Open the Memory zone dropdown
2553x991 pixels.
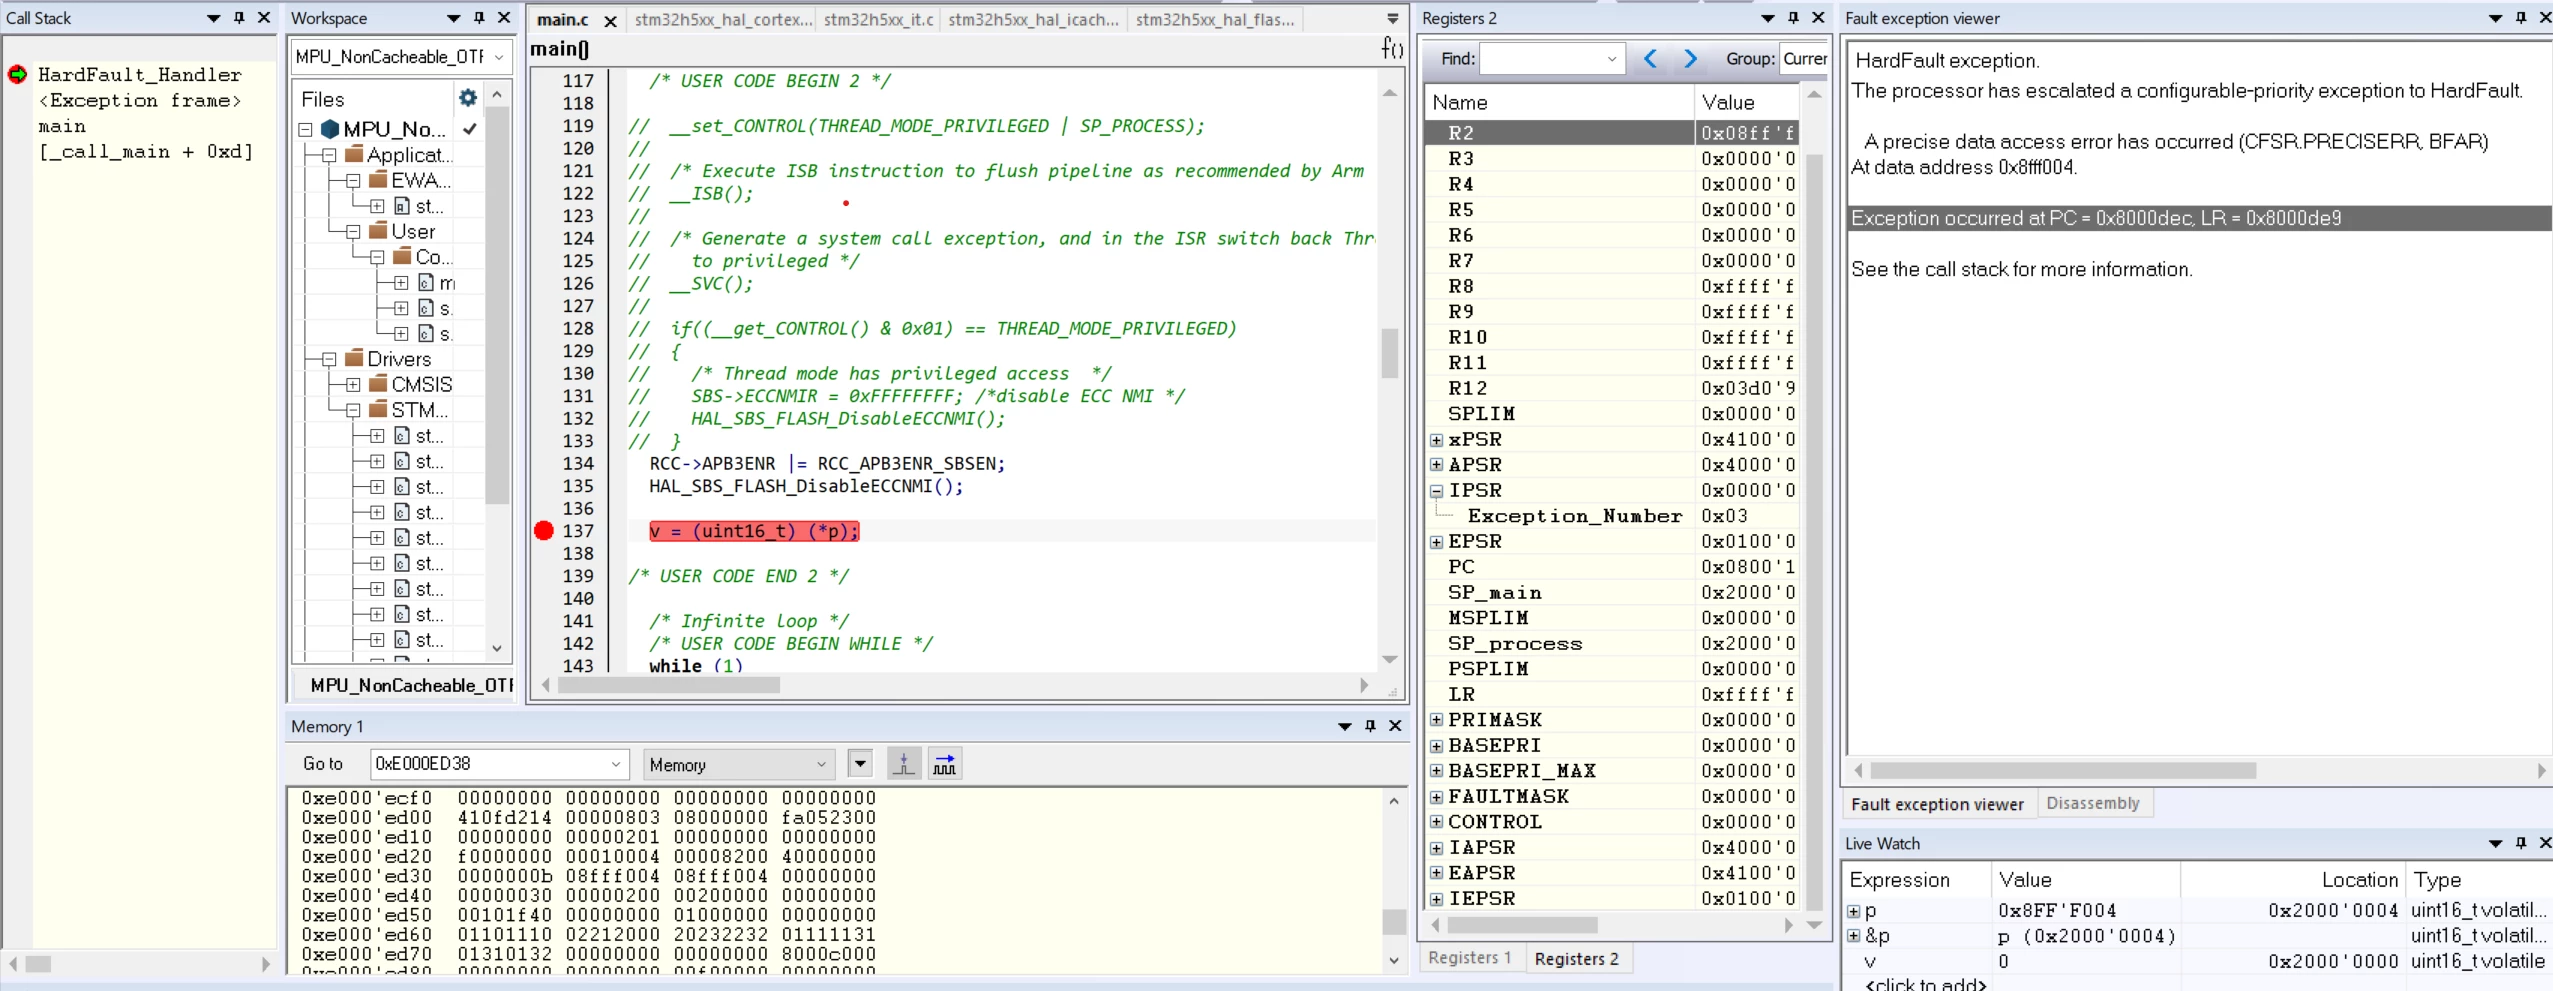pos(738,765)
